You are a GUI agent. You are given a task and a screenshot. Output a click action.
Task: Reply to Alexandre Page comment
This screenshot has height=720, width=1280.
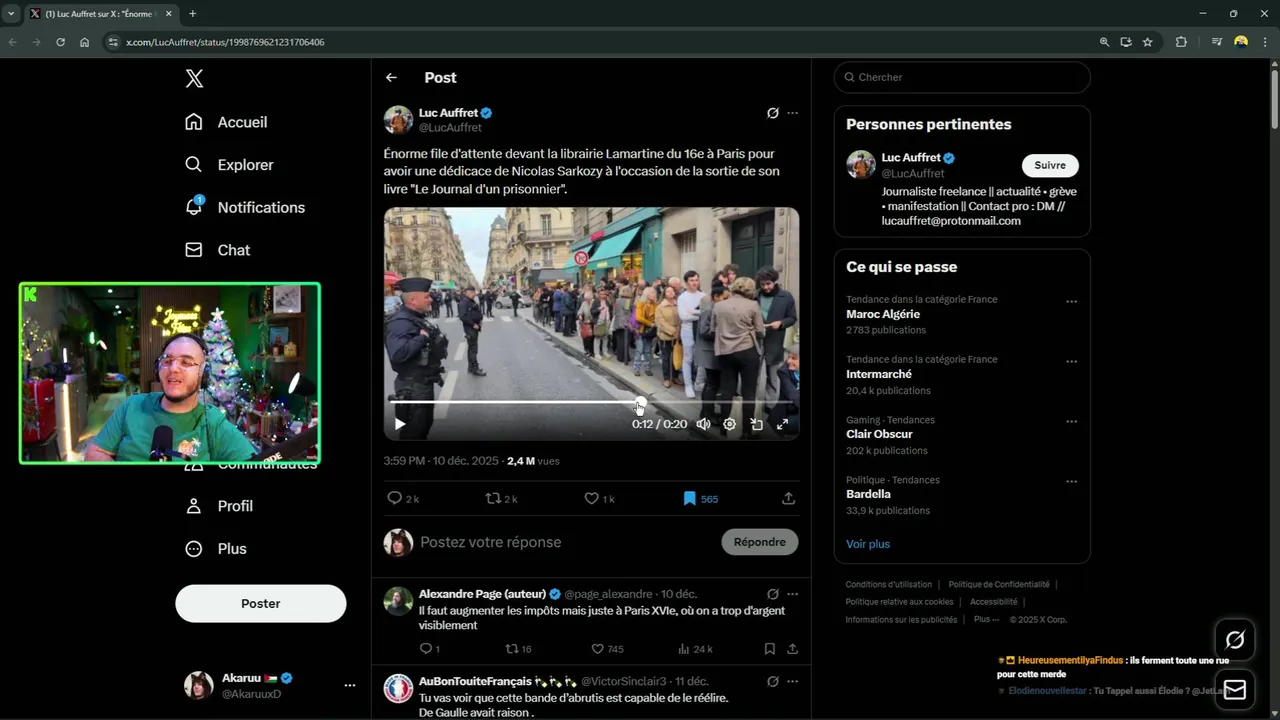pyautogui.click(x=425, y=649)
